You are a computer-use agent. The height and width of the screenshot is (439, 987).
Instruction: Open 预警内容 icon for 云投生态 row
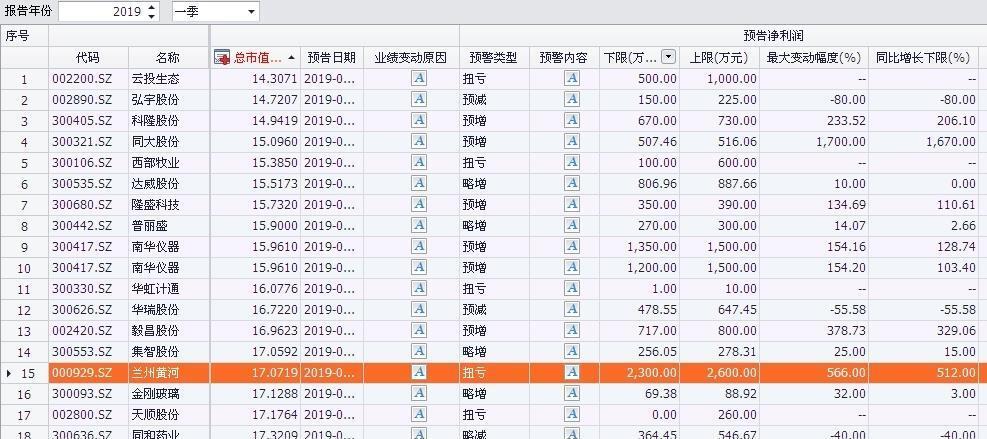coord(572,79)
